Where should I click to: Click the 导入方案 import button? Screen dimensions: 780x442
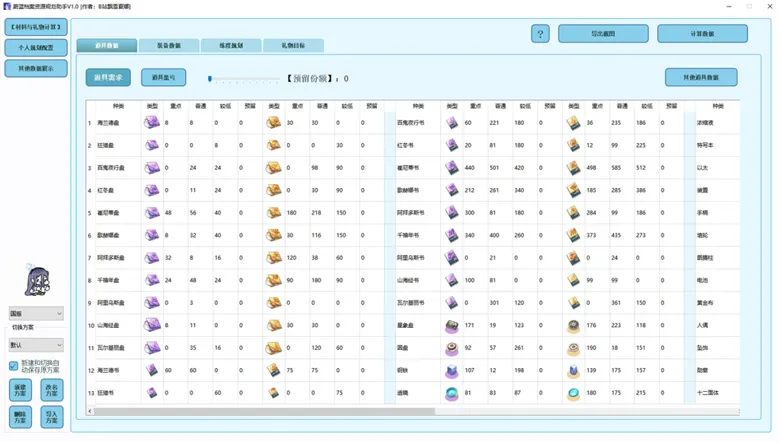pyautogui.click(x=52, y=417)
